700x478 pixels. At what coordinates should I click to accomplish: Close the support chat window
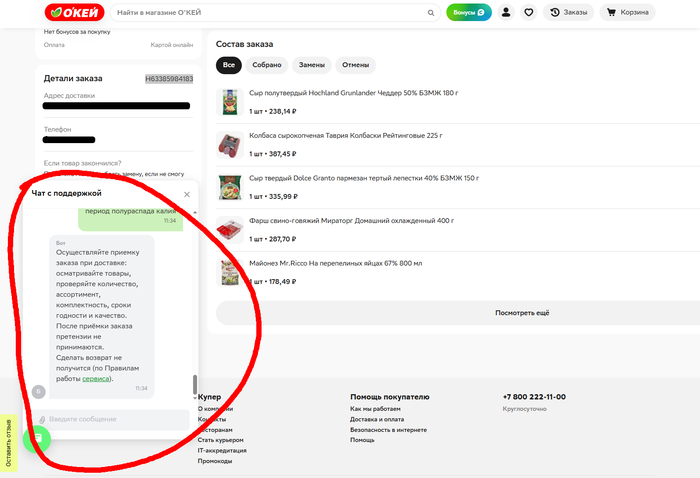(x=186, y=194)
